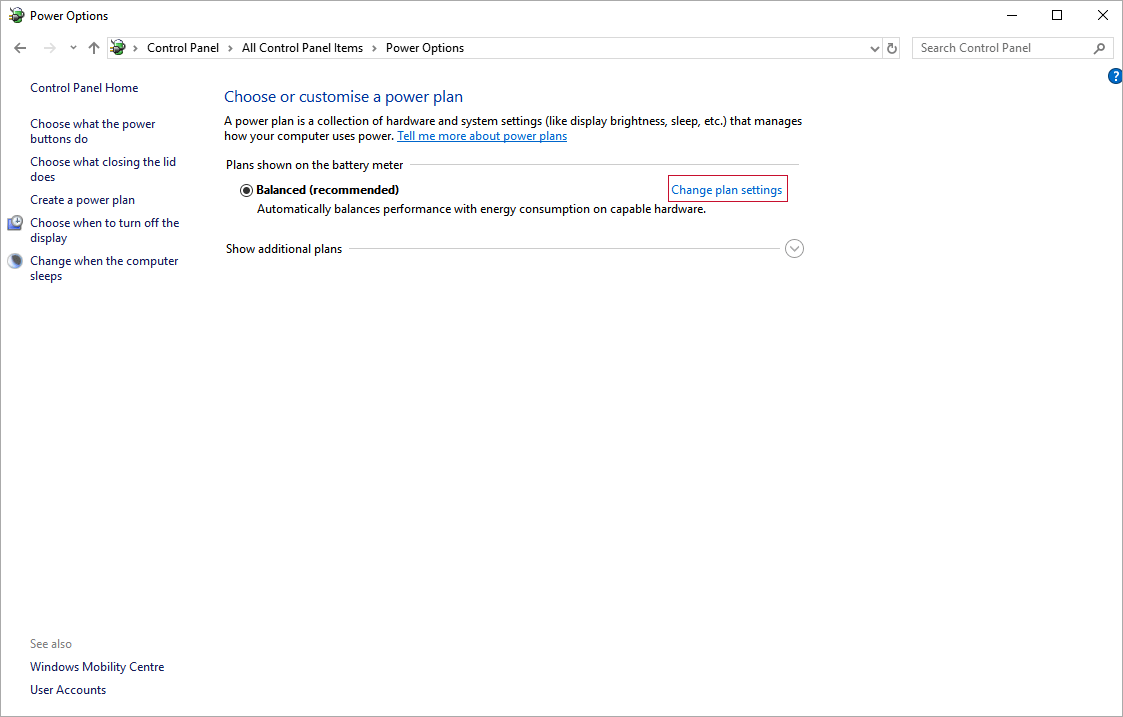Click the up one level arrow
Viewport: 1123px width, 717px height.
94,48
